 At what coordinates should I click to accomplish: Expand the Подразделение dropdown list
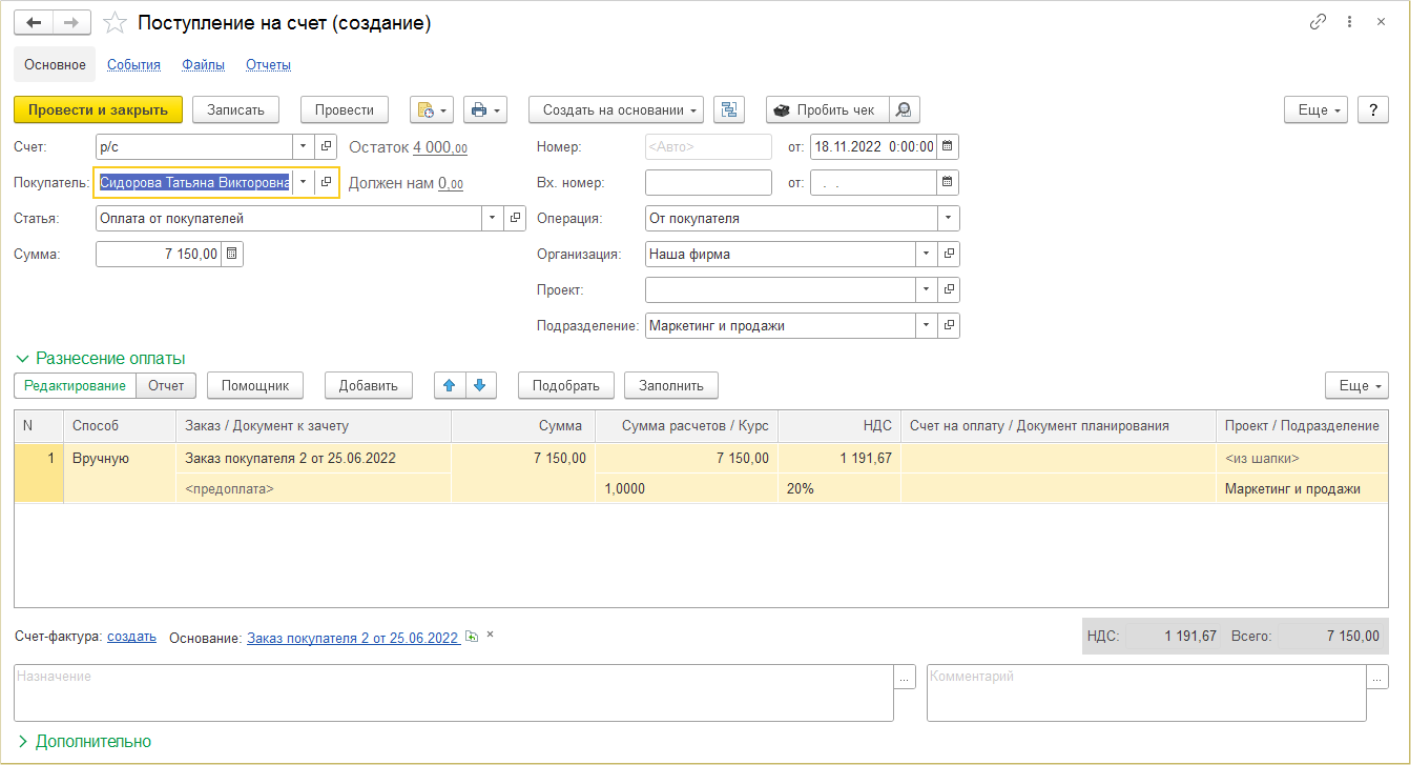click(x=927, y=326)
